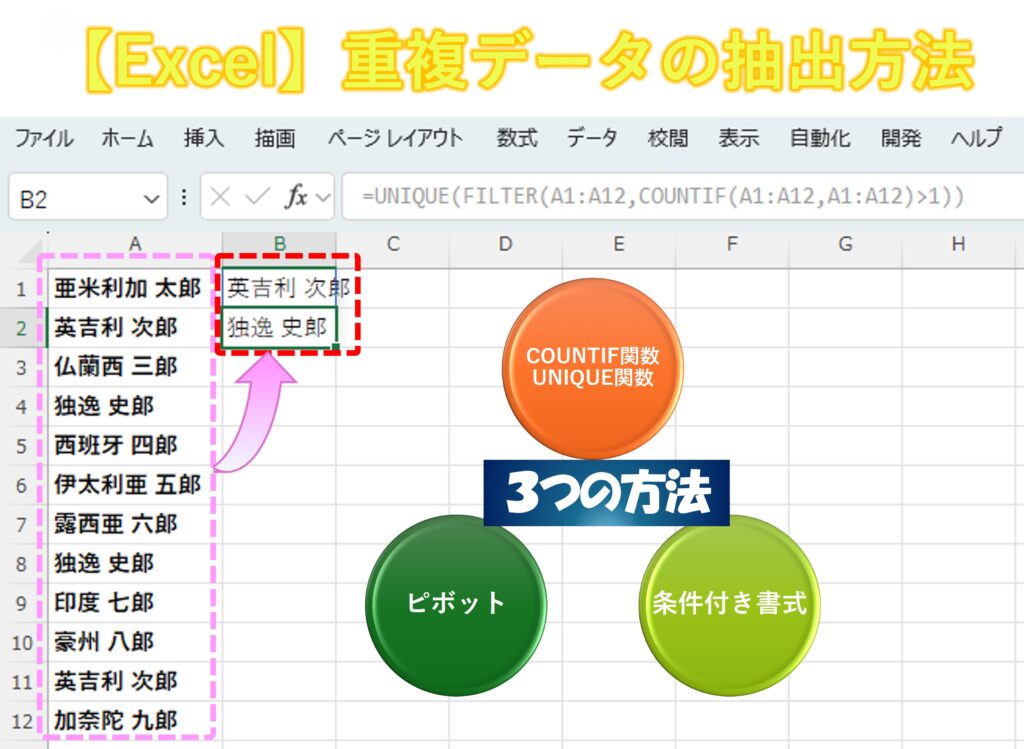Select column E header
Screen dimensions: 1024x749
618,244
